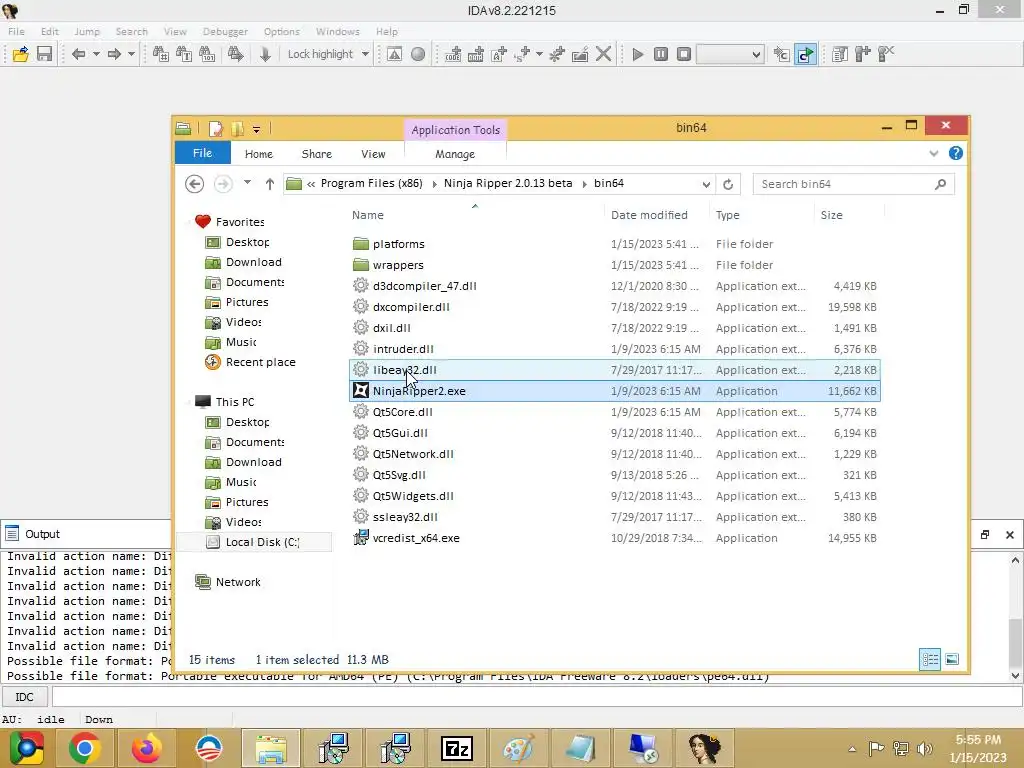Open the Manage tab under Application Tools
This screenshot has height=768, width=1024.
click(455, 154)
